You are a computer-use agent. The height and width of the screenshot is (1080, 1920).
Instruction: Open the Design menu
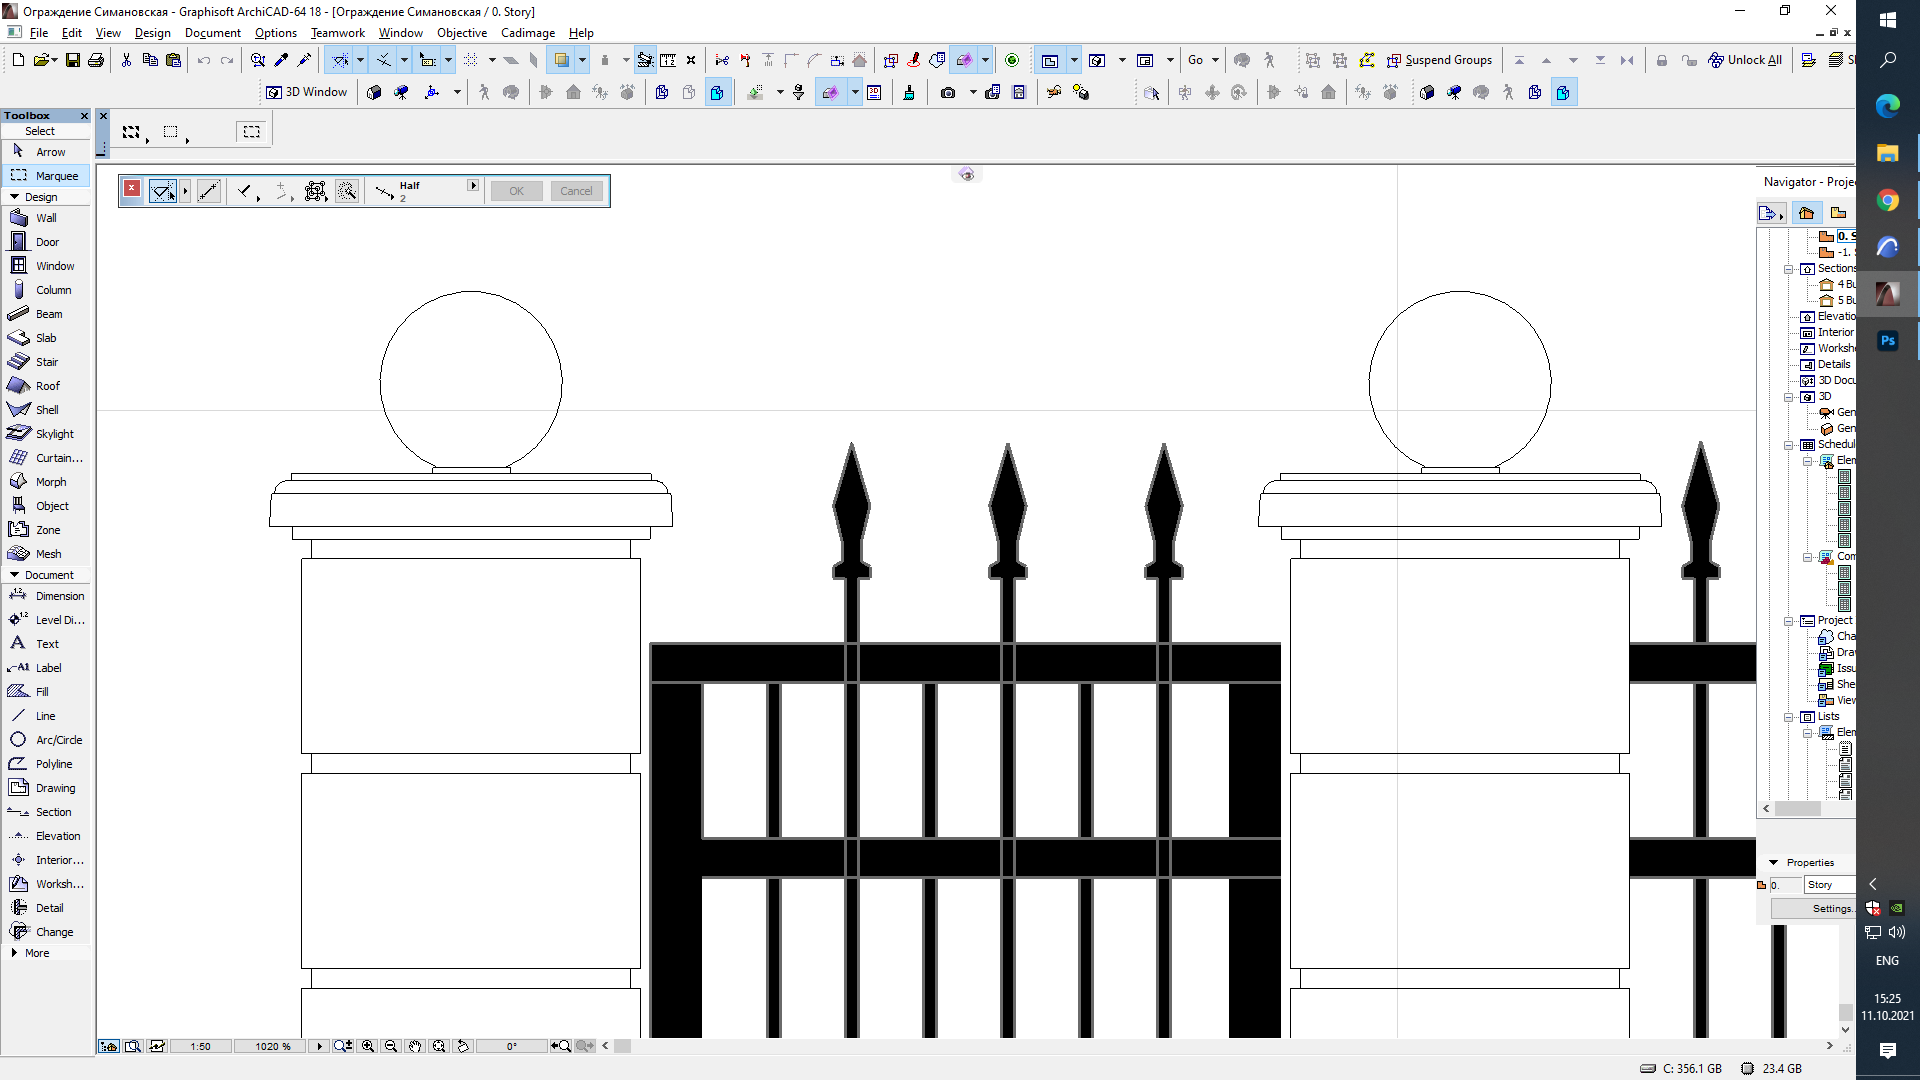[x=153, y=33]
